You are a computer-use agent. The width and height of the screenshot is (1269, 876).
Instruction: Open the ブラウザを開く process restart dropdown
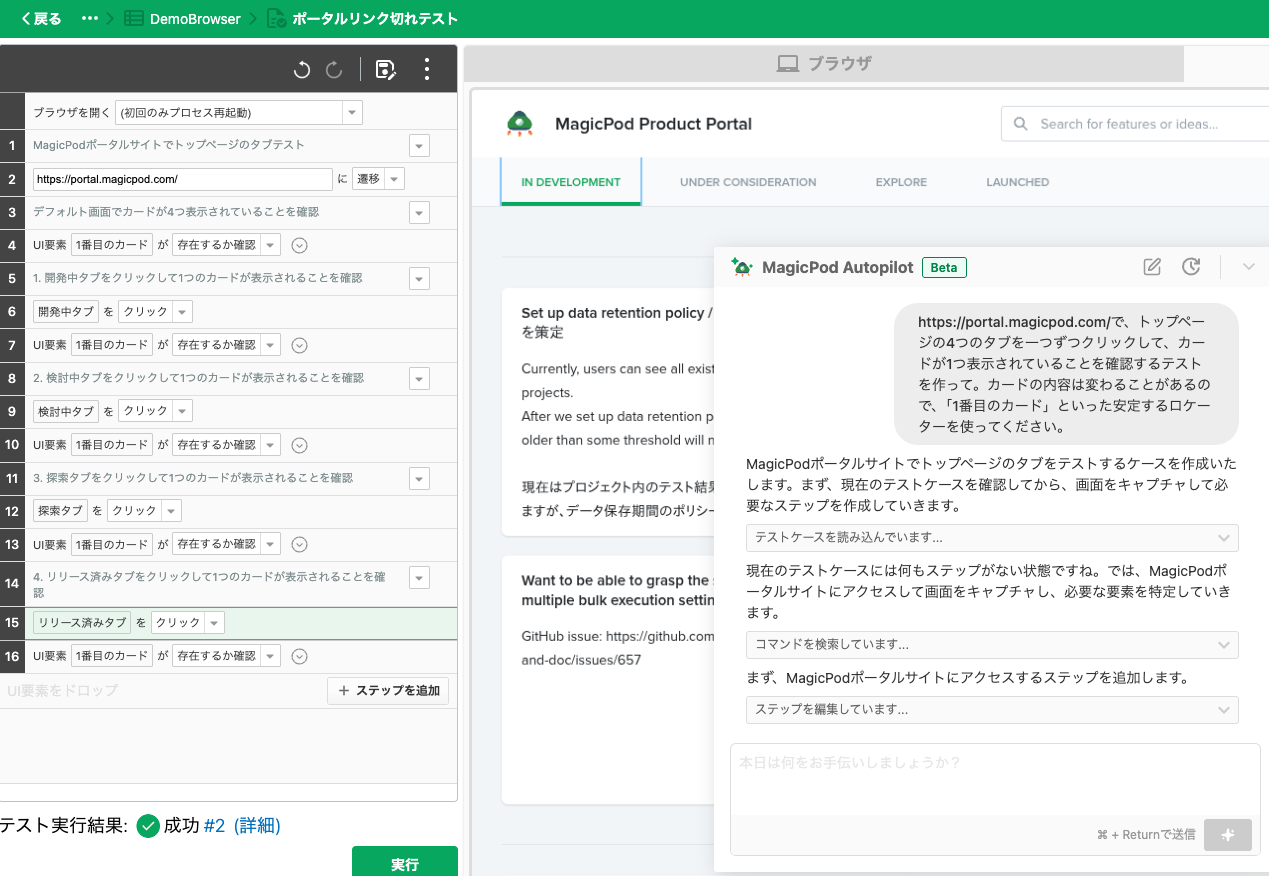tap(352, 112)
